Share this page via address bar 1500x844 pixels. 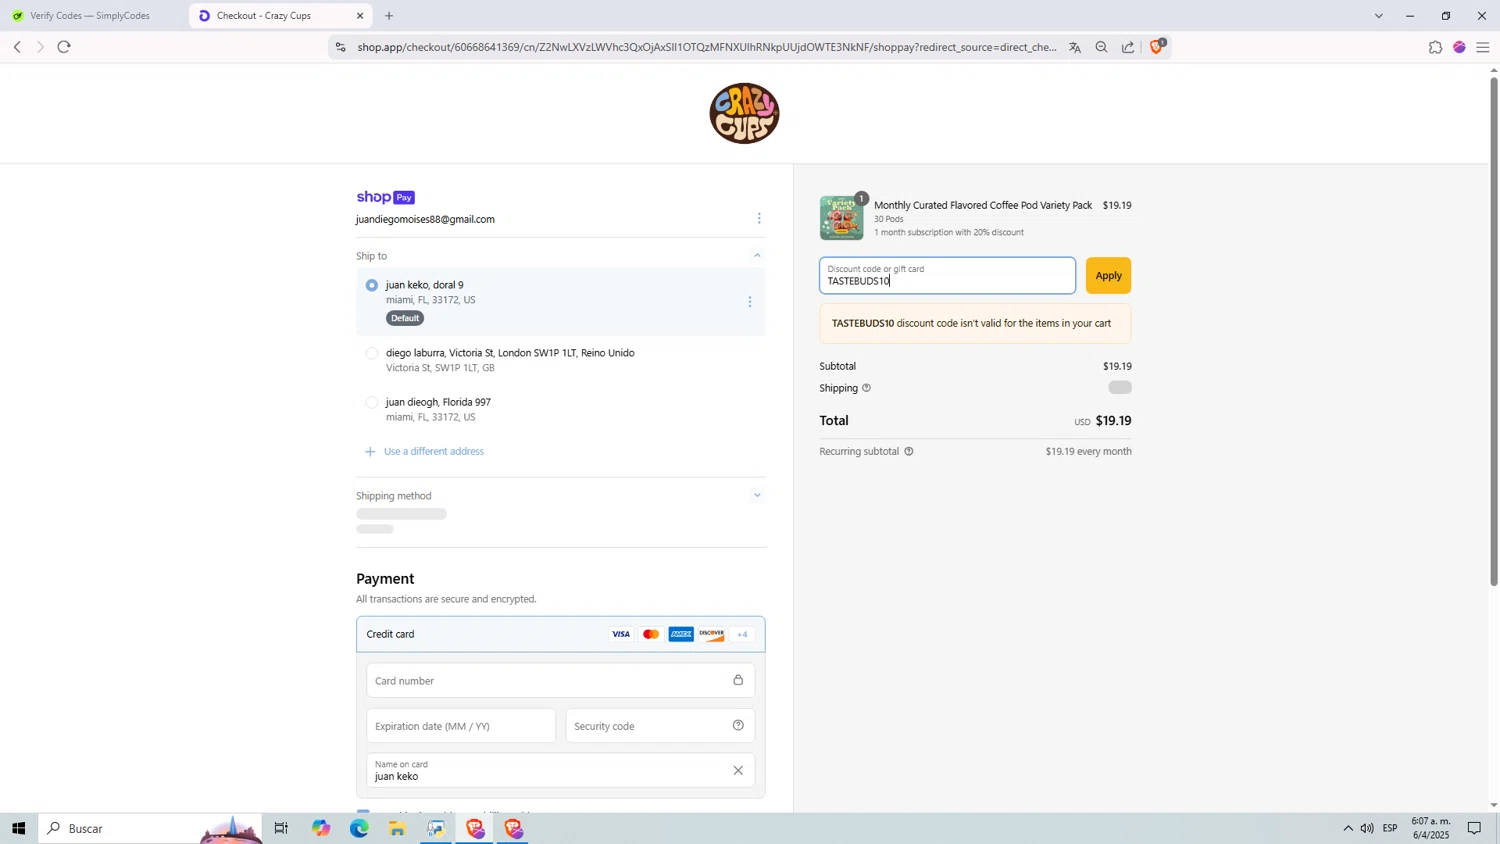pyautogui.click(x=1128, y=47)
